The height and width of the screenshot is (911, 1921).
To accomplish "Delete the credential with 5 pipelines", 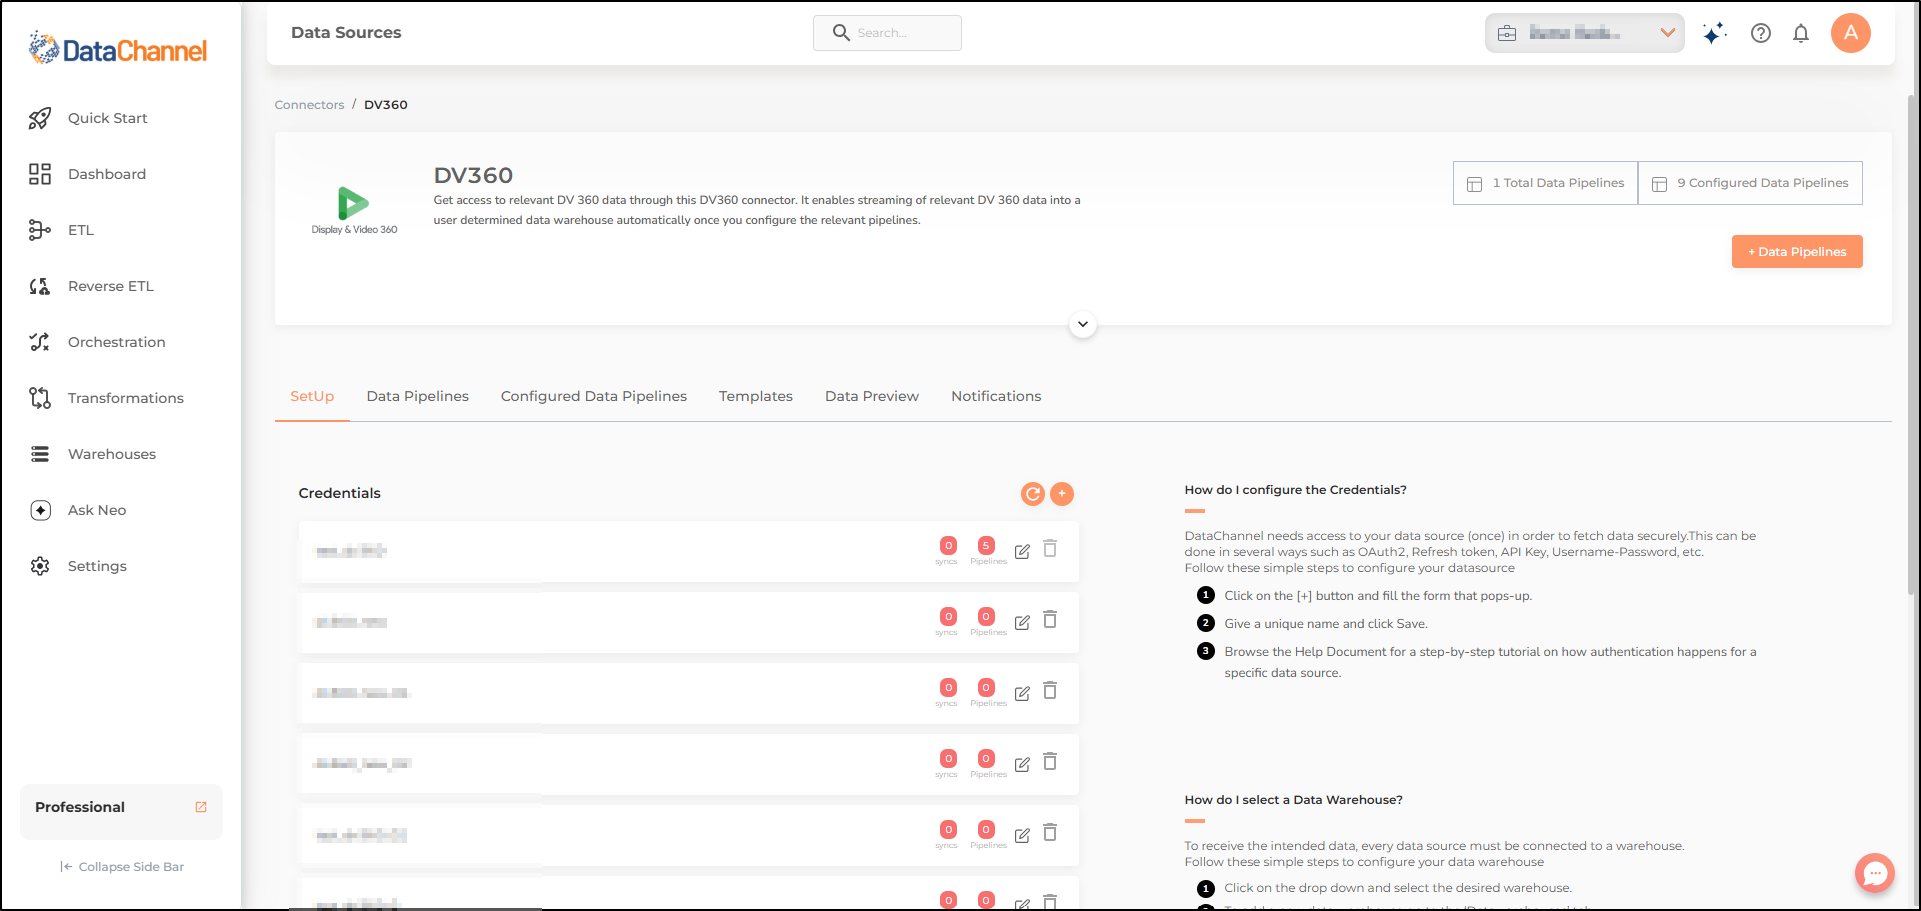I will click(1050, 549).
